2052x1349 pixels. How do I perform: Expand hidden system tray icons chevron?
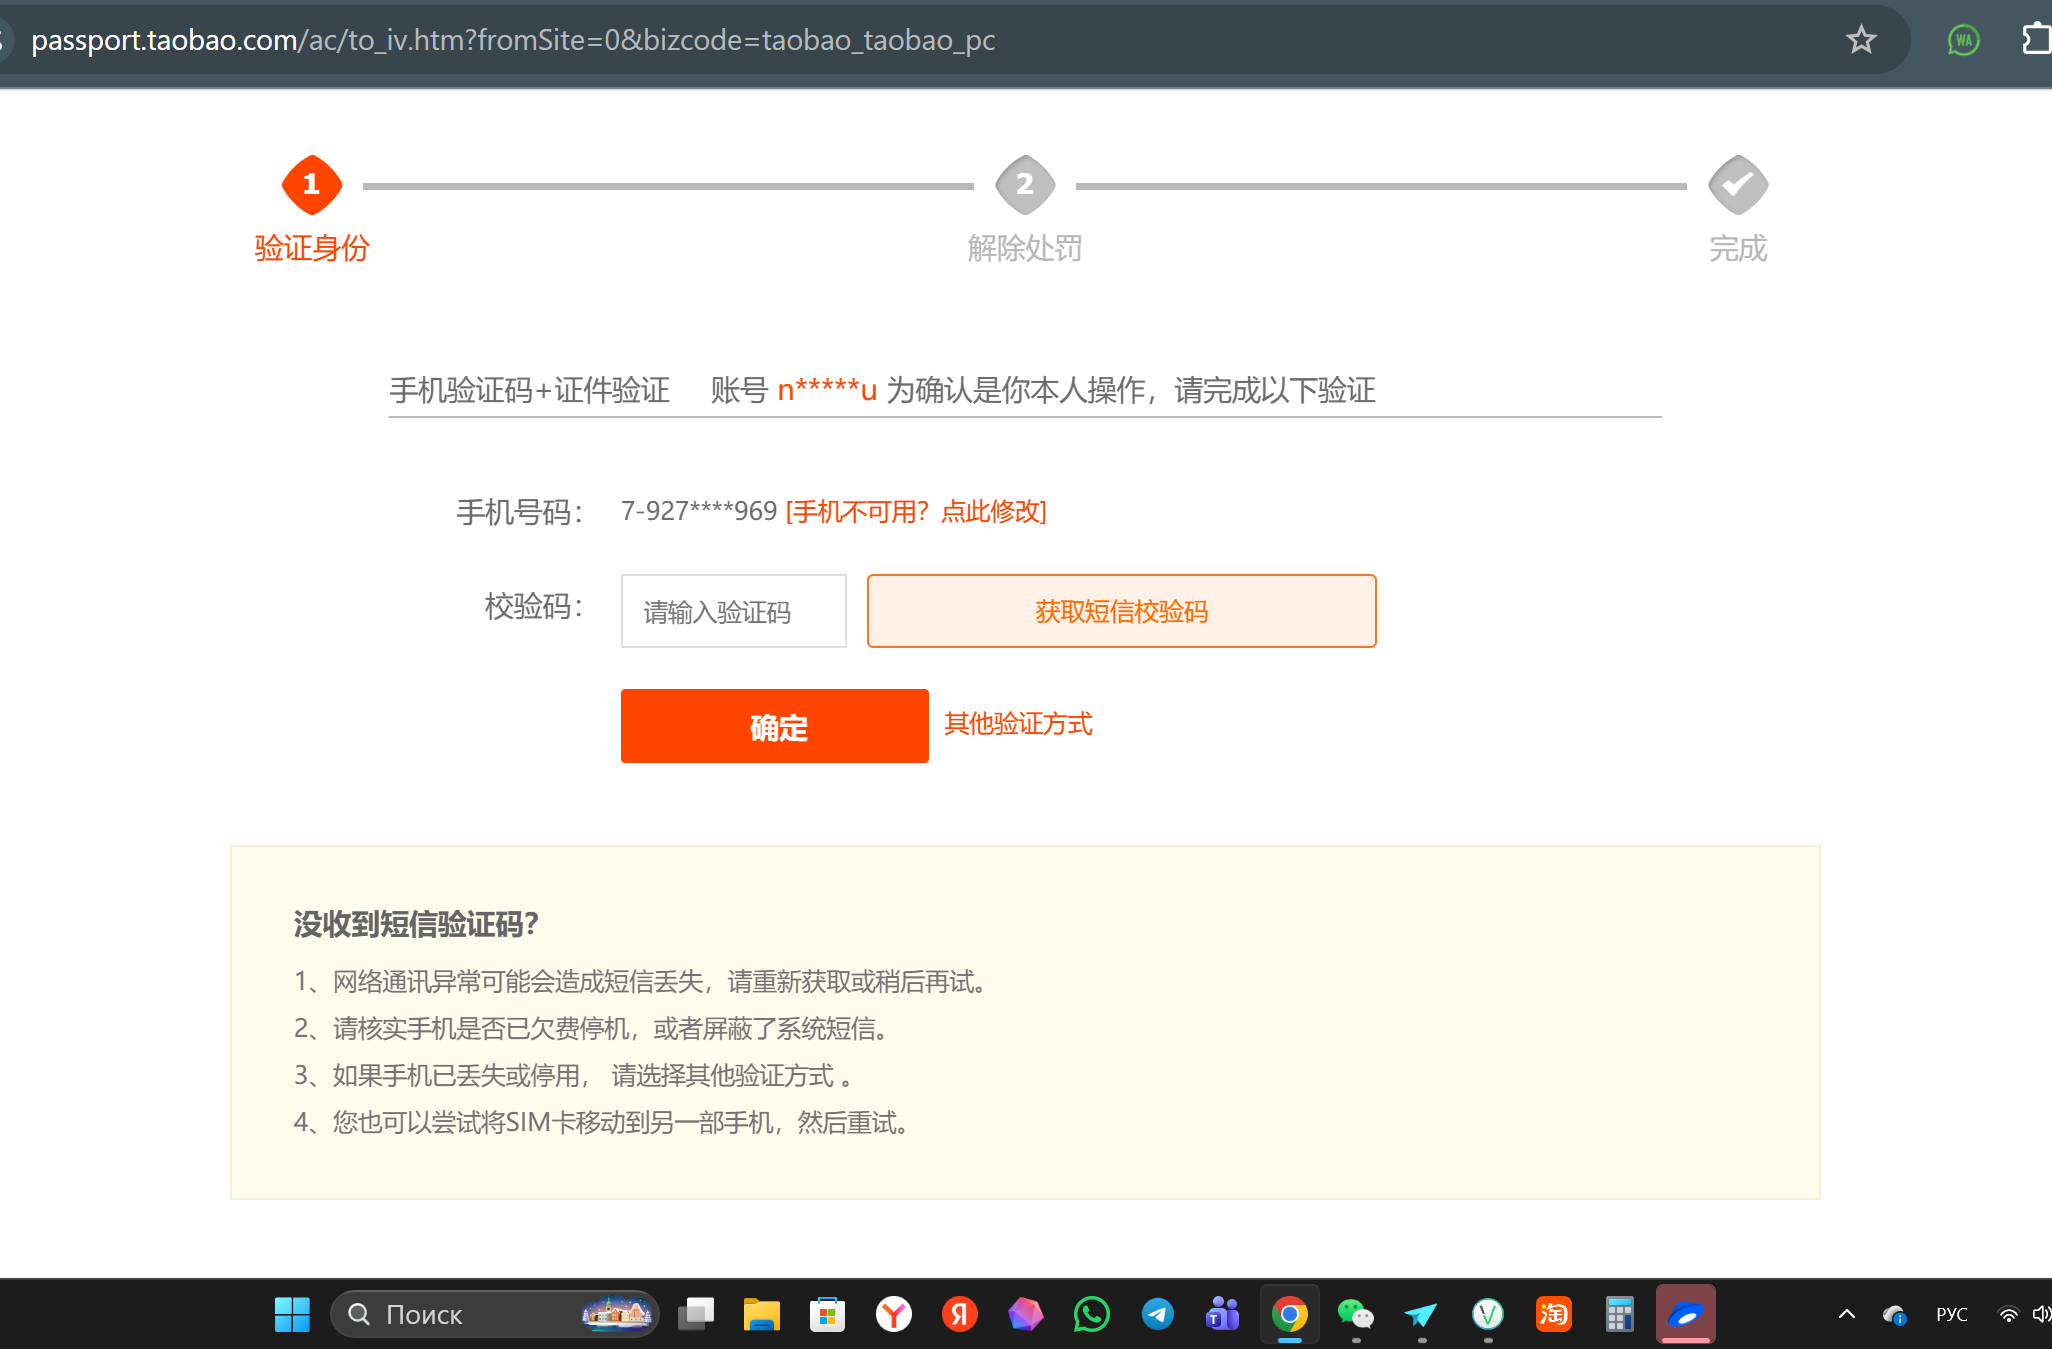pyautogui.click(x=1846, y=1314)
